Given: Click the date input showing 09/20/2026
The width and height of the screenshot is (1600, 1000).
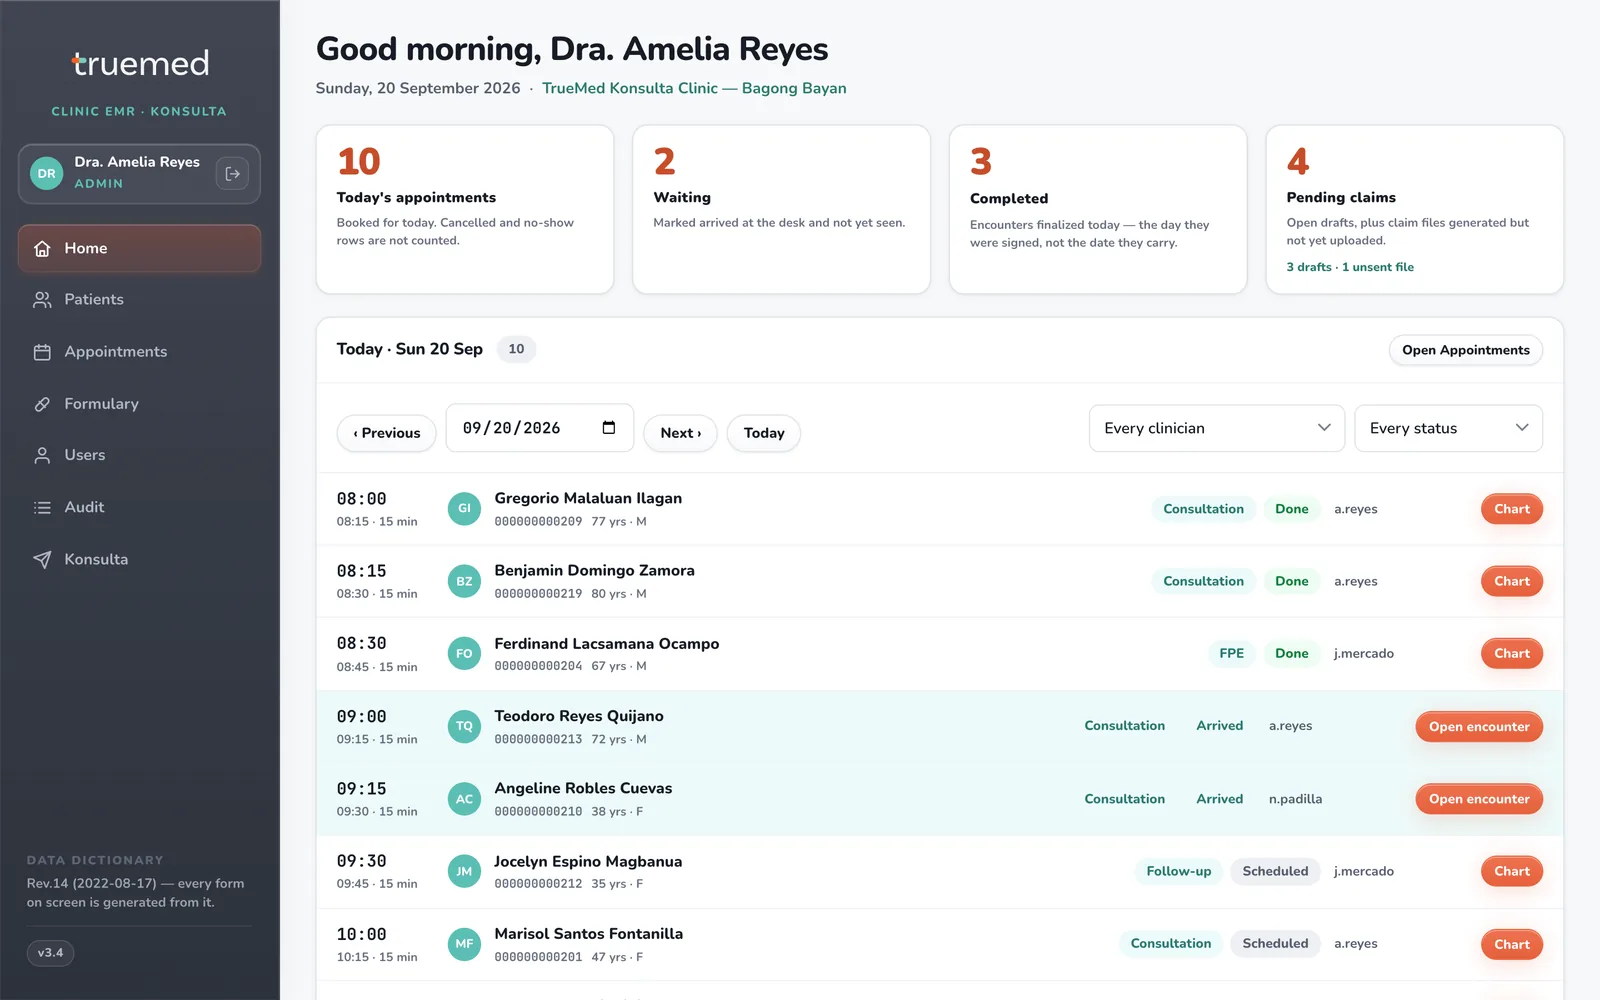Looking at the screenshot, I should pos(540,428).
